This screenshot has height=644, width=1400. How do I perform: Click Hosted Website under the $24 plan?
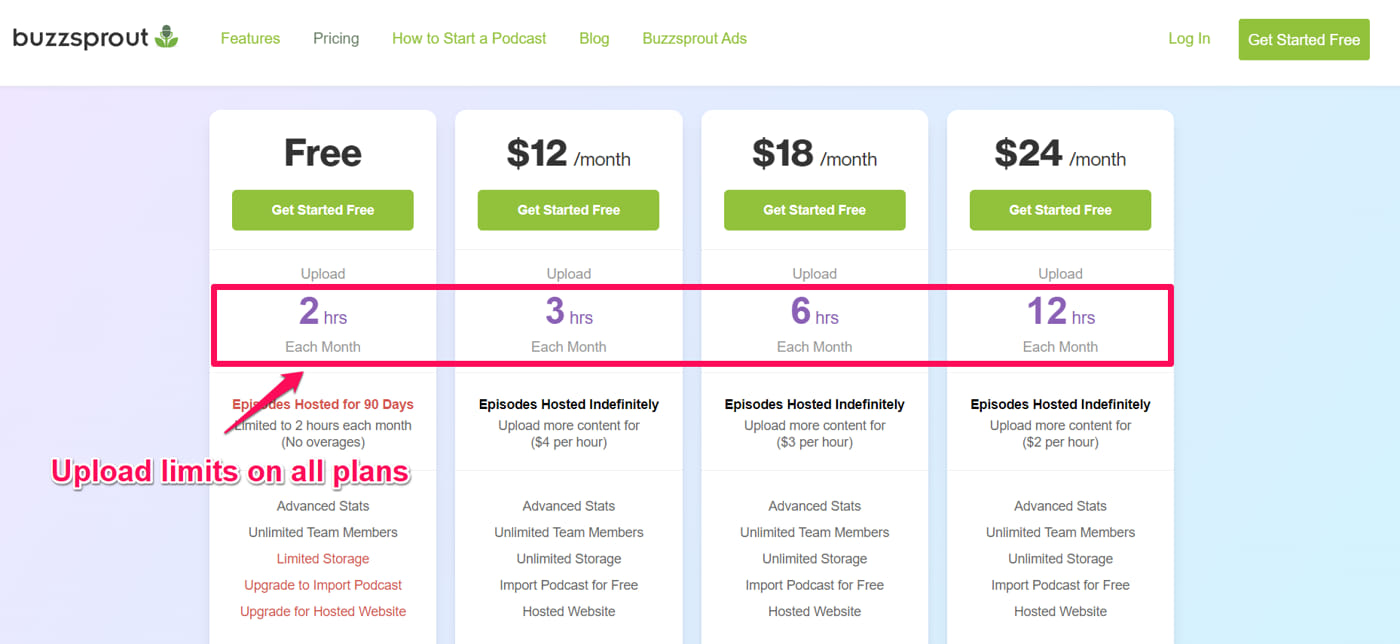pos(1060,610)
